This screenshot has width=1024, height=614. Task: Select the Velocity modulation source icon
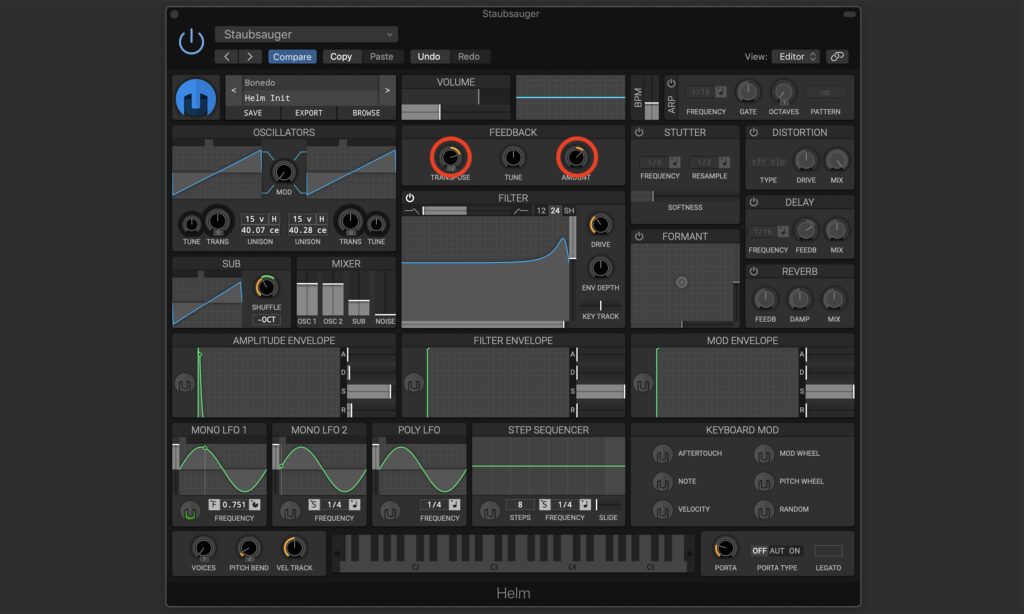(662, 510)
